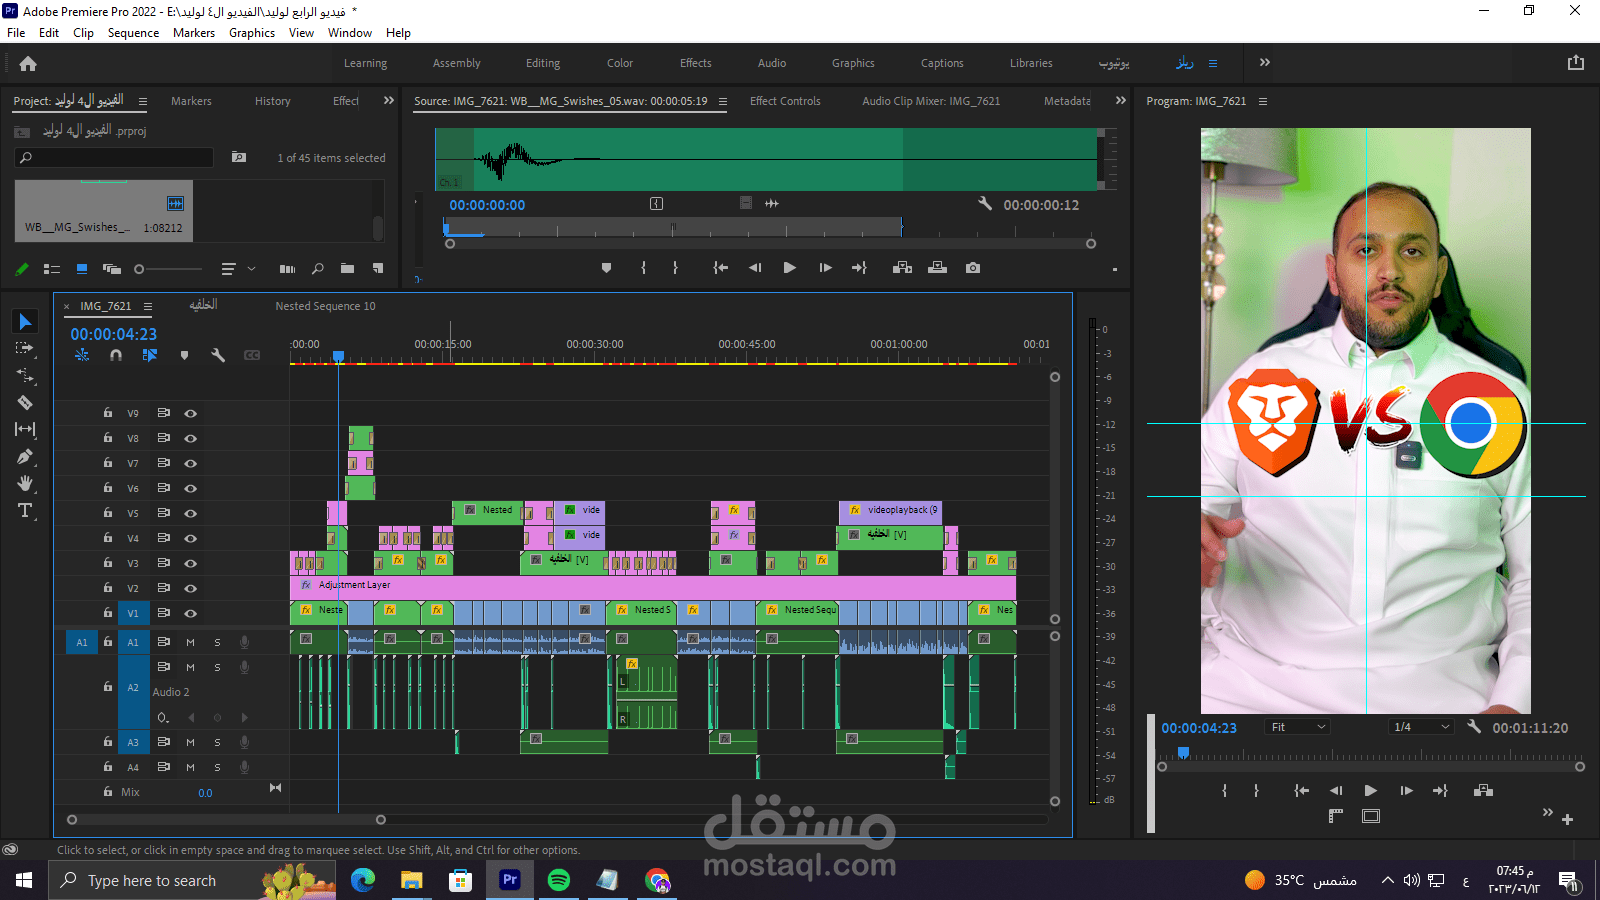
Task: Click Find magnifier in Project panel
Action: click(318, 269)
